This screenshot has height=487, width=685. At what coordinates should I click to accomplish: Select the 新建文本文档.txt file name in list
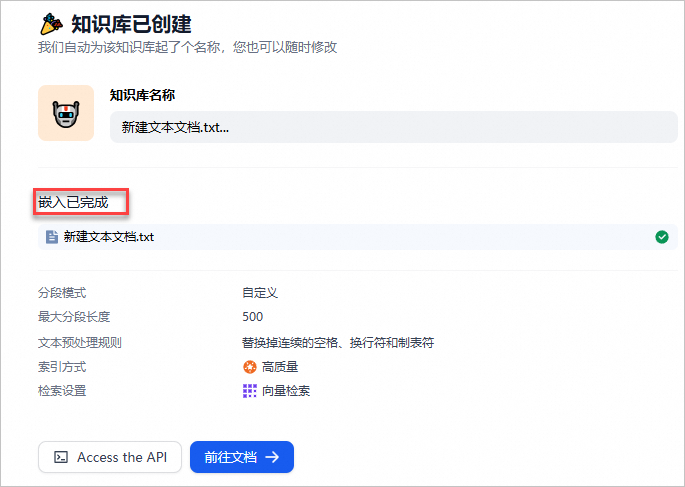click(109, 237)
